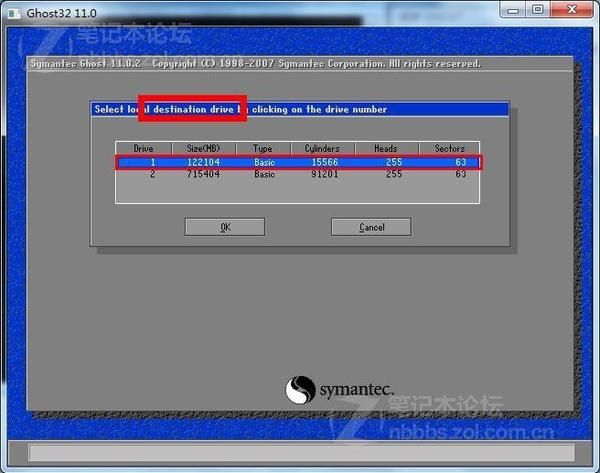This screenshot has height=473, width=600.
Task: Click the Drive column header
Action: [x=143, y=148]
